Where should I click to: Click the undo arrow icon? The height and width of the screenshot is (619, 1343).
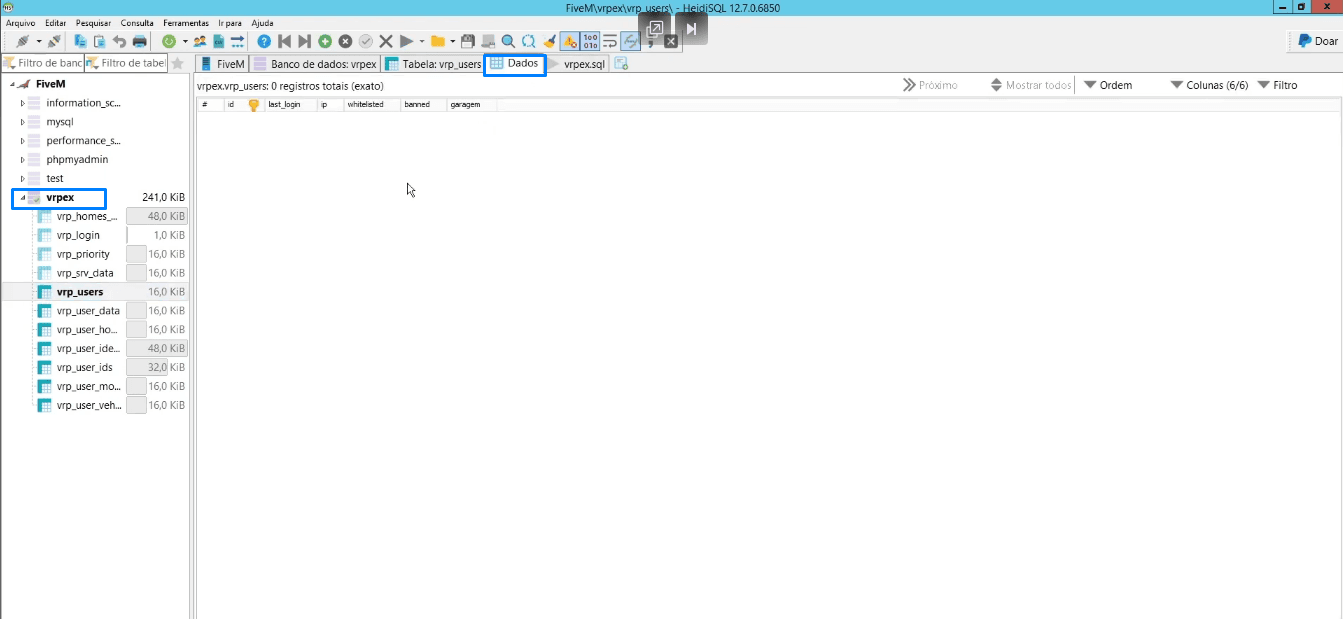coord(119,41)
